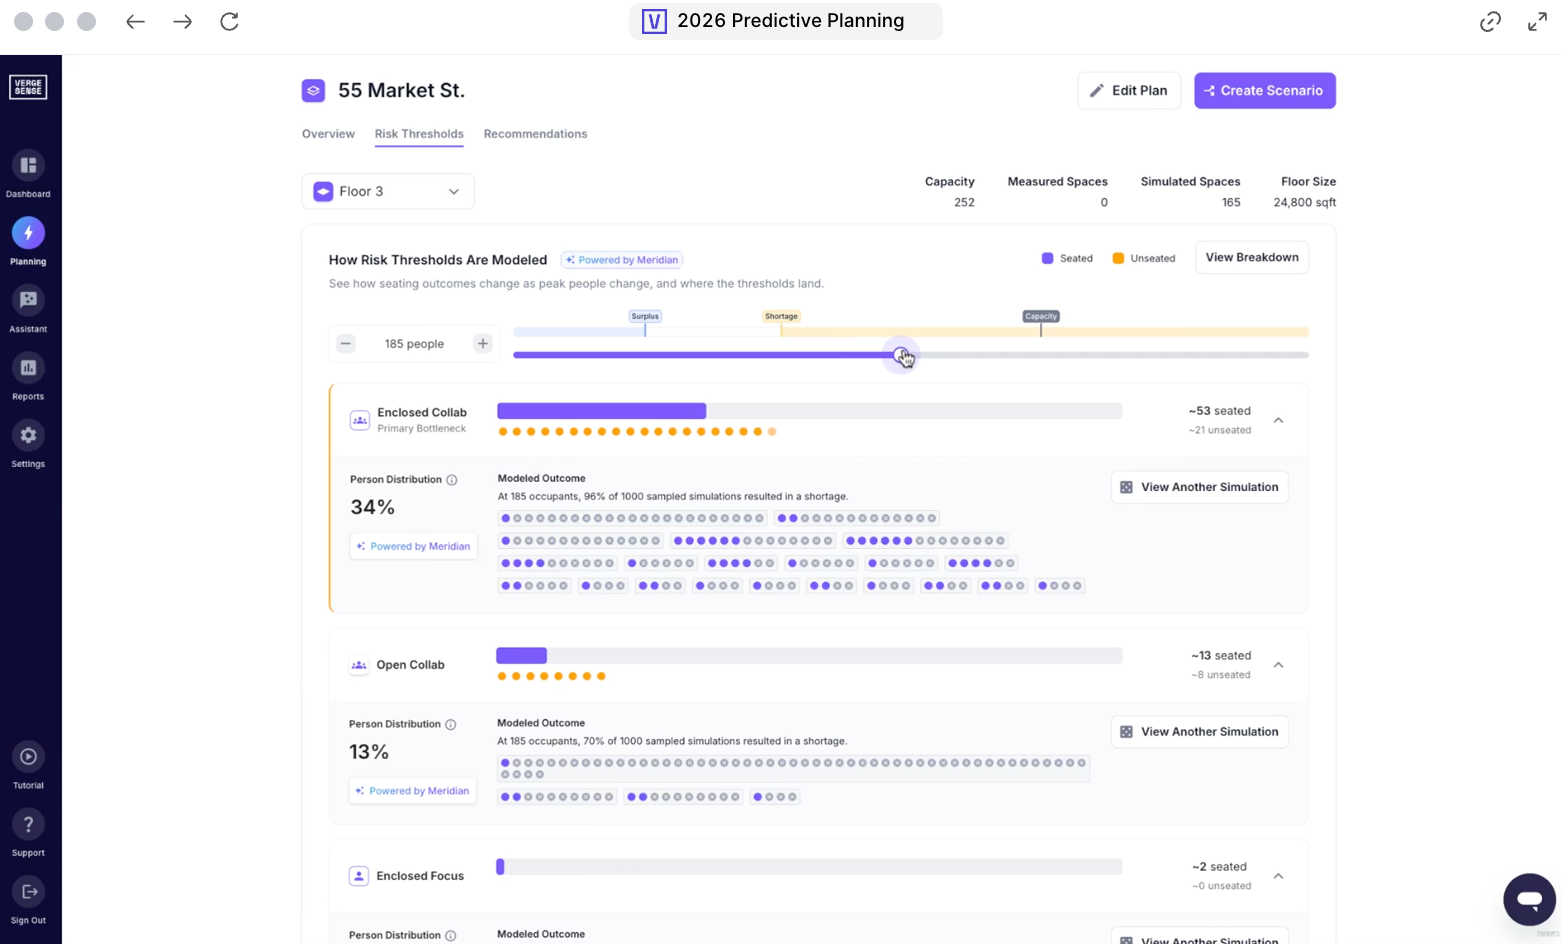Open the Reports sidebar icon

(28, 368)
